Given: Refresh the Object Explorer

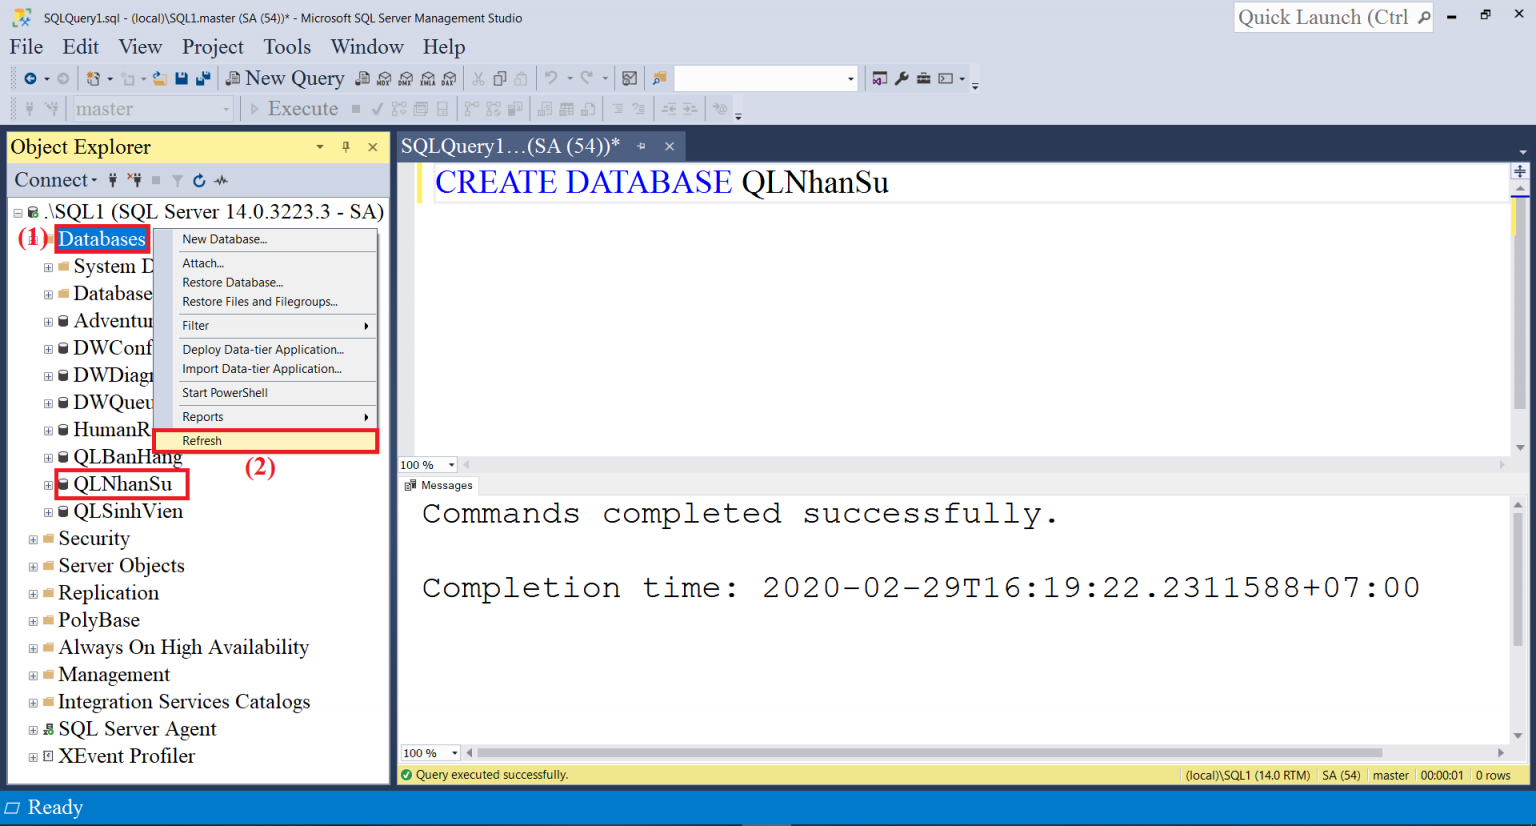Looking at the screenshot, I should [199, 180].
